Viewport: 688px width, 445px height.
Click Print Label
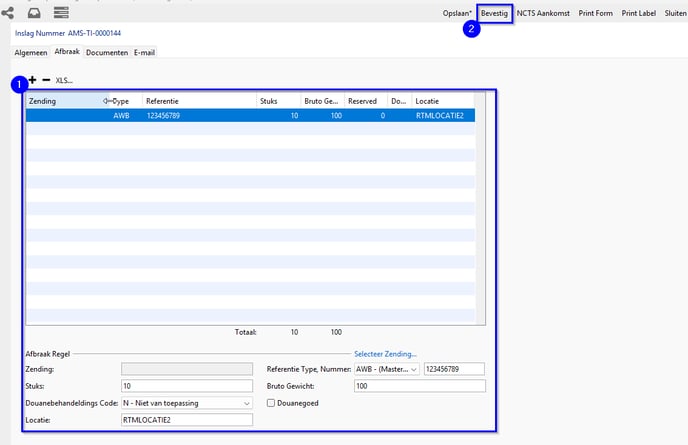point(638,13)
